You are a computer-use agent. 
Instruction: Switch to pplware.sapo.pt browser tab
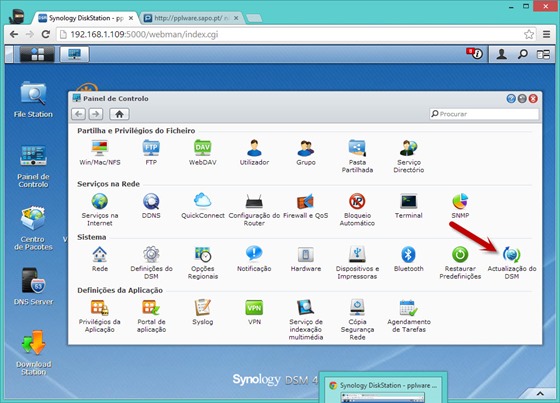[191, 18]
